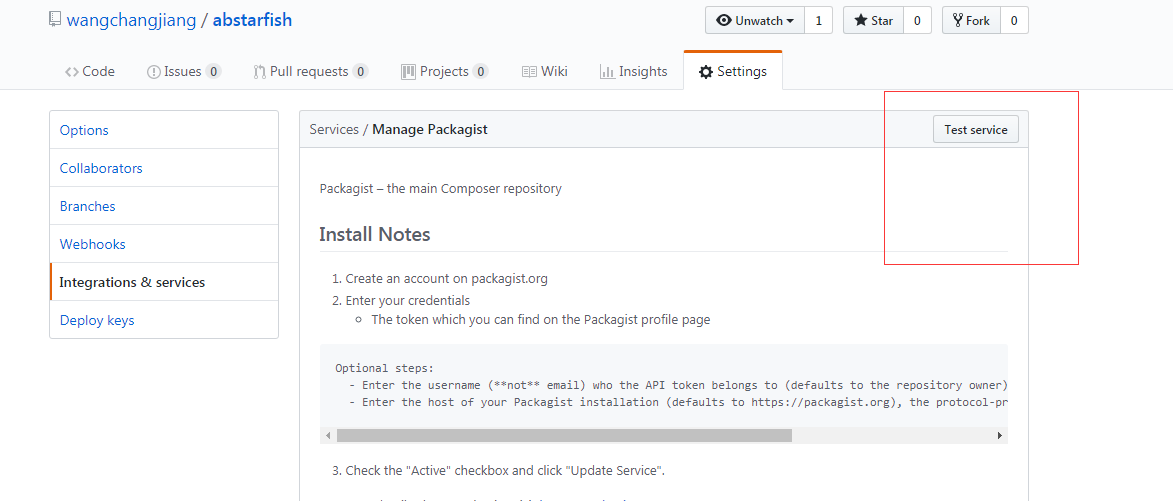Fork the repository
Screen dimensions: 1173x501
click(971, 20)
